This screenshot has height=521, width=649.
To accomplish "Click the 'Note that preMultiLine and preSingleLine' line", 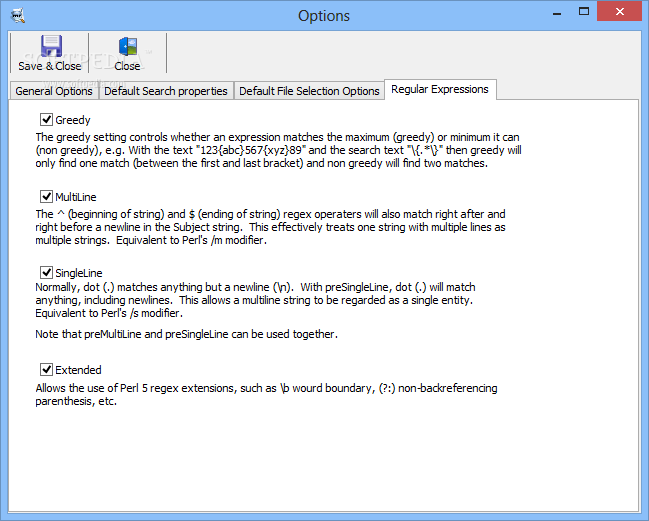I will tap(186, 334).
